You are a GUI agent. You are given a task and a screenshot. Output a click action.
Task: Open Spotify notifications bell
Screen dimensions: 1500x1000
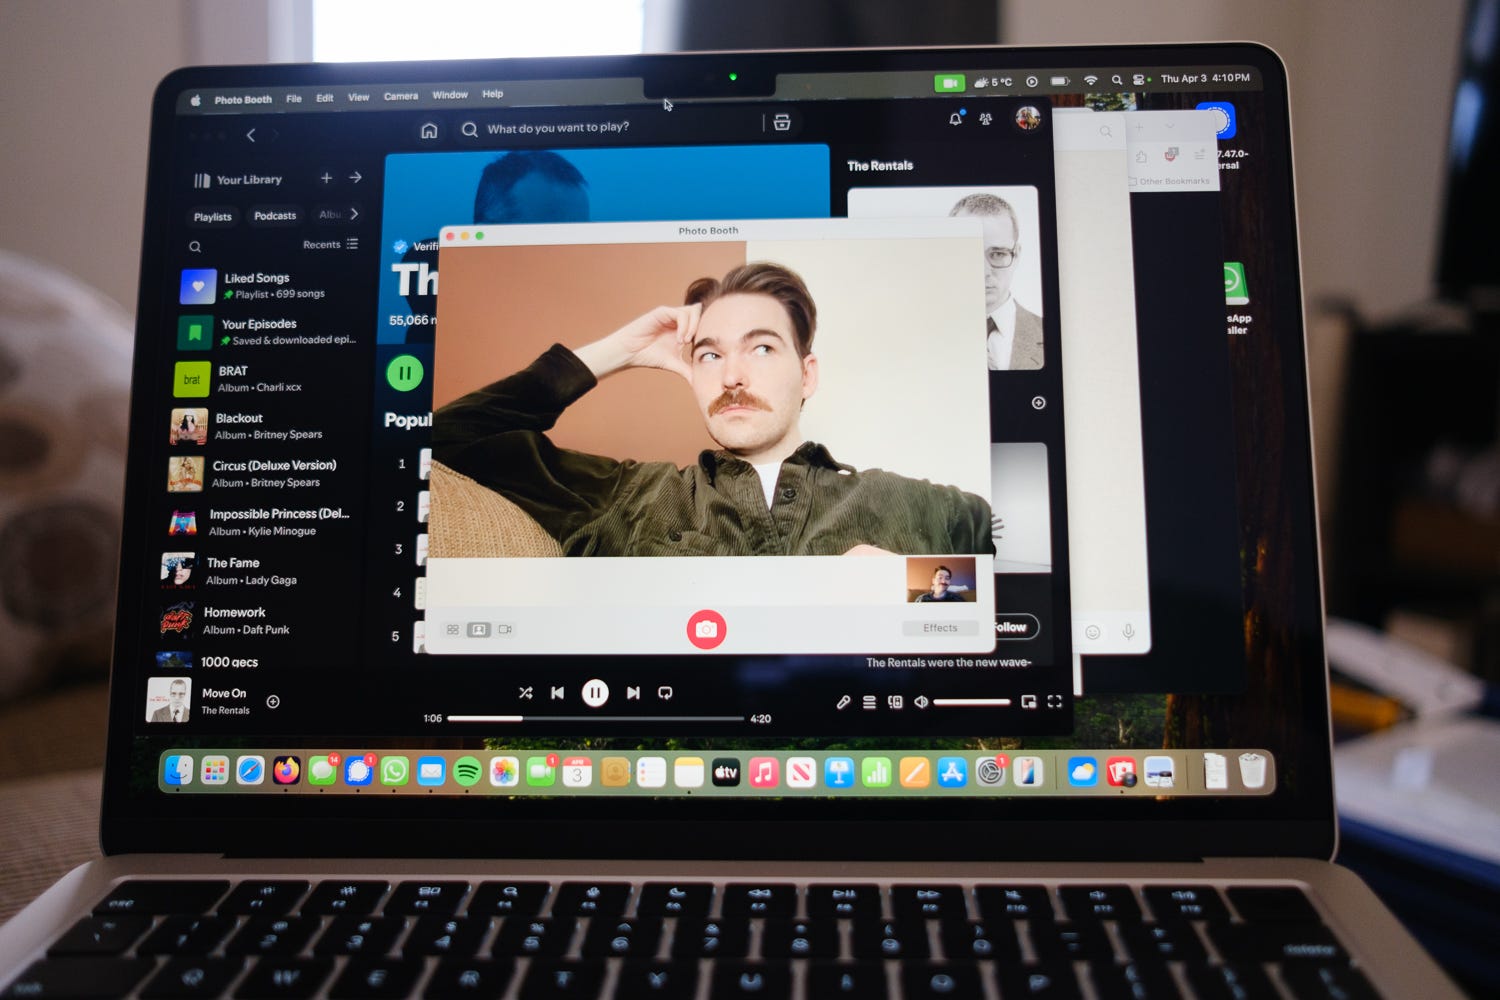click(955, 119)
